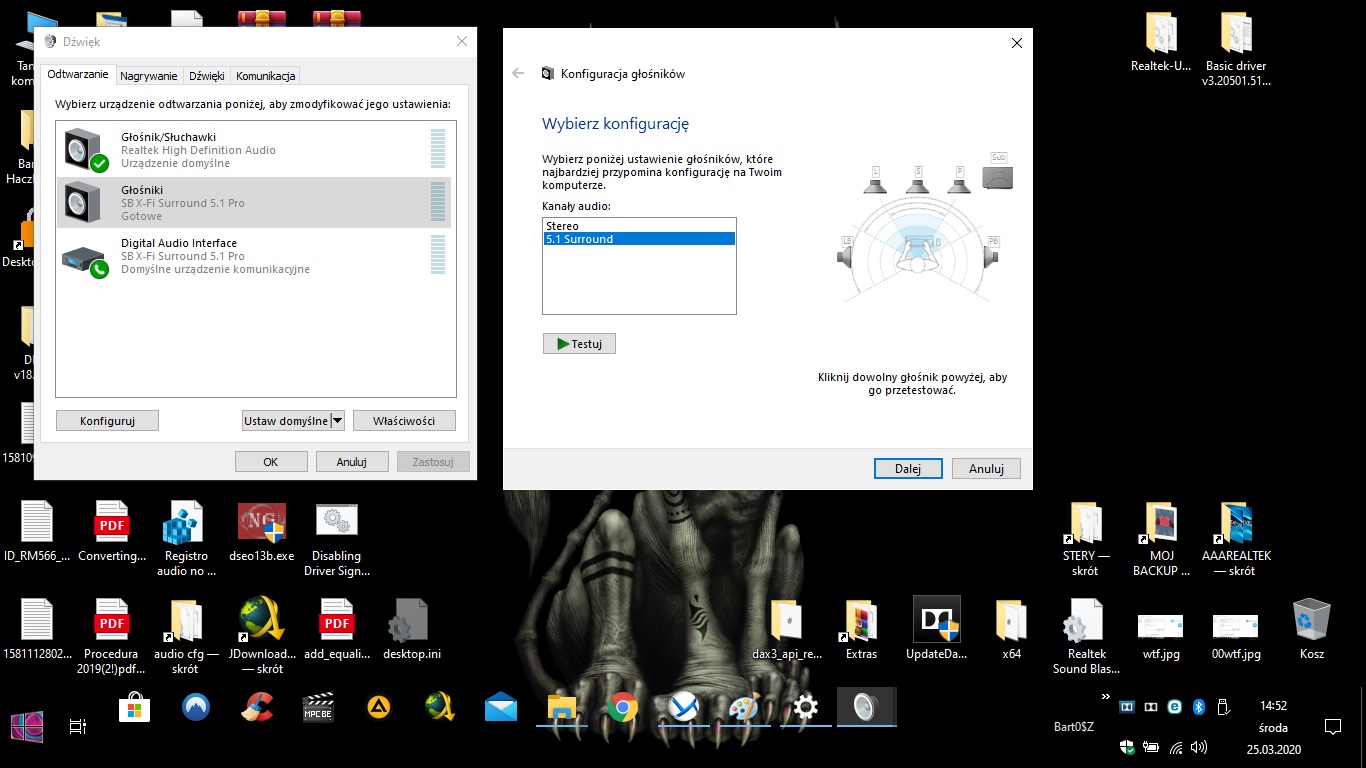The height and width of the screenshot is (768, 1366).
Task: Open the Basic driver v3.20501 folder
Action: click(1237, 49)
